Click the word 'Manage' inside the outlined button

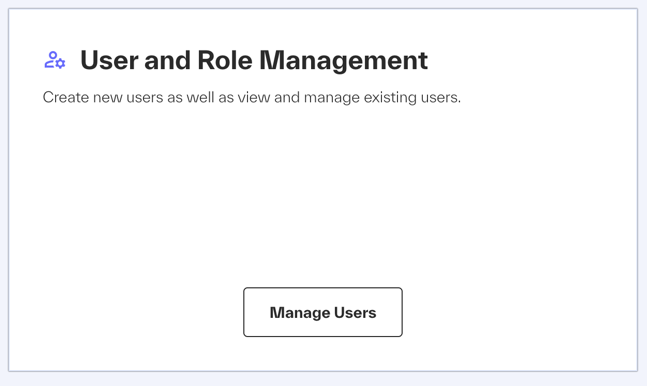tap(300, 313)
